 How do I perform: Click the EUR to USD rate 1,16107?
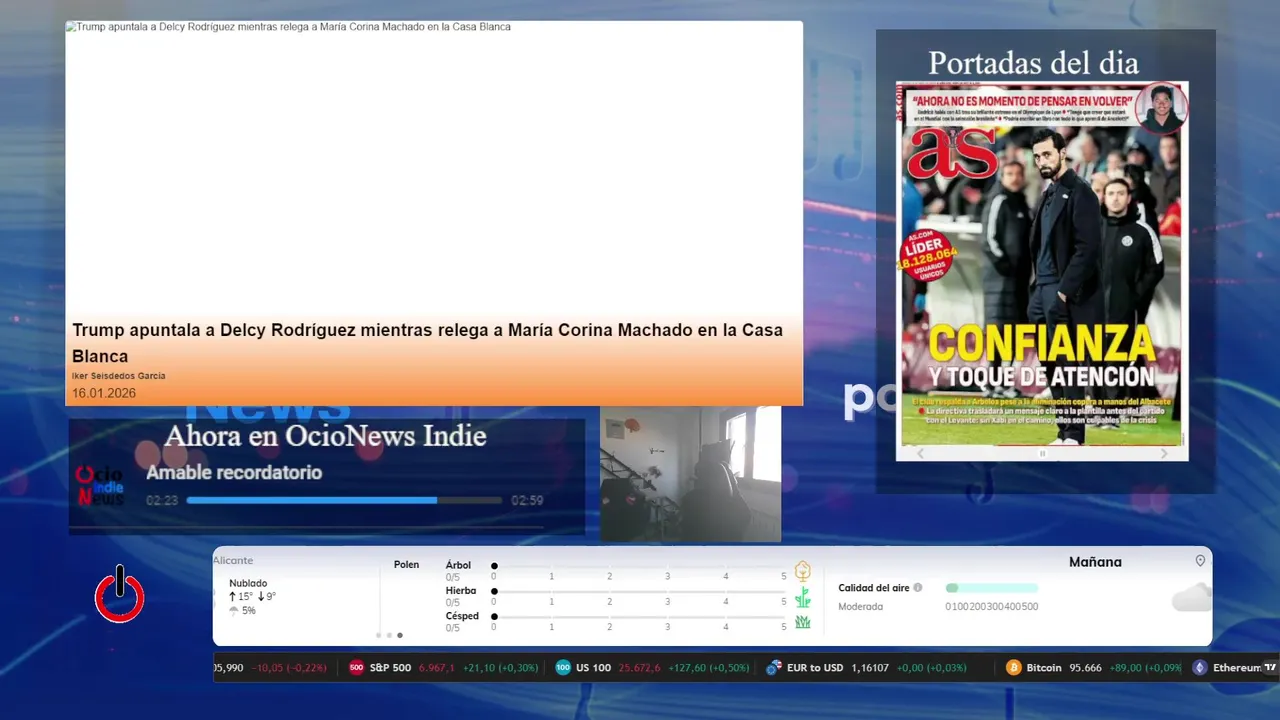coord(870,667)
